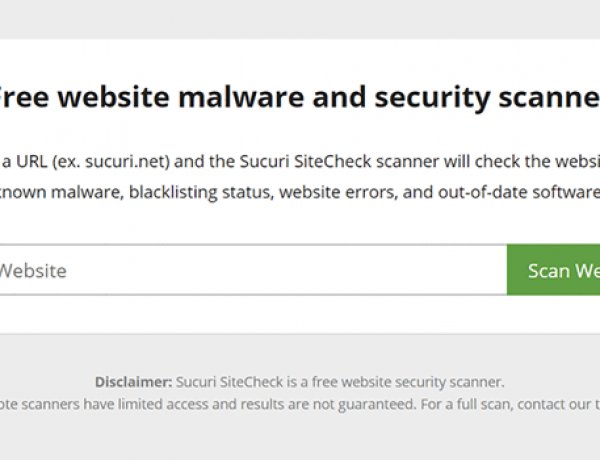The image size is (600, 460).
Task: Click the Scan Website button
Action: pos(555,270)
